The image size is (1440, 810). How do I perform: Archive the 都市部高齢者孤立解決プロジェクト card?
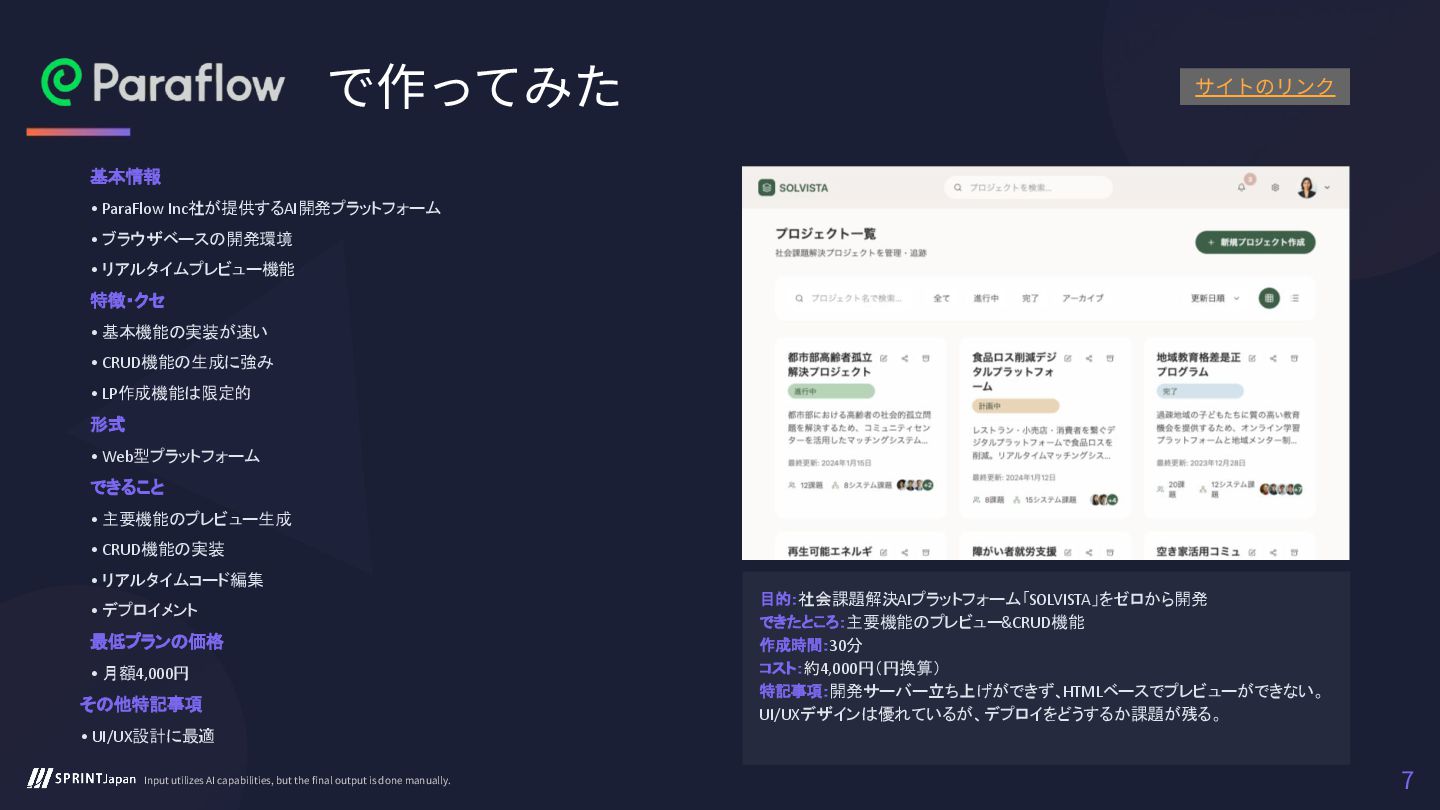pos(926,358)
